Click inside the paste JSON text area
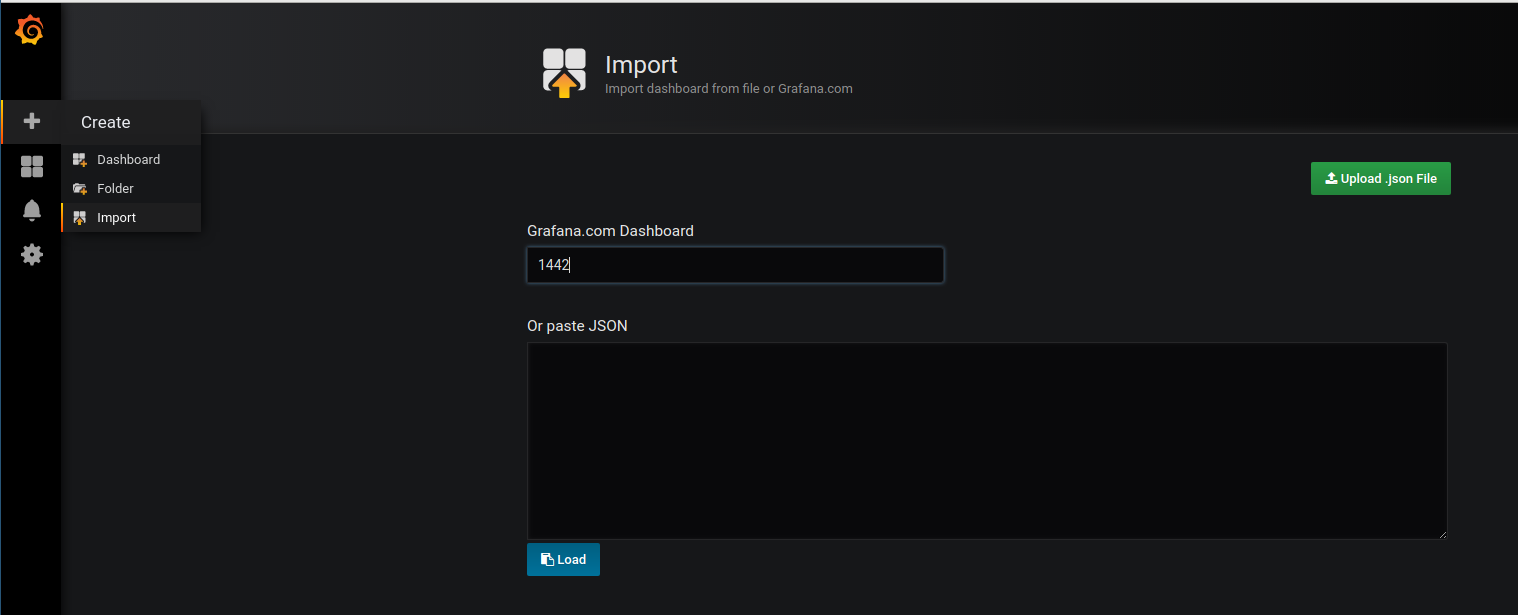1518x615 pixels. pos(987,441)
